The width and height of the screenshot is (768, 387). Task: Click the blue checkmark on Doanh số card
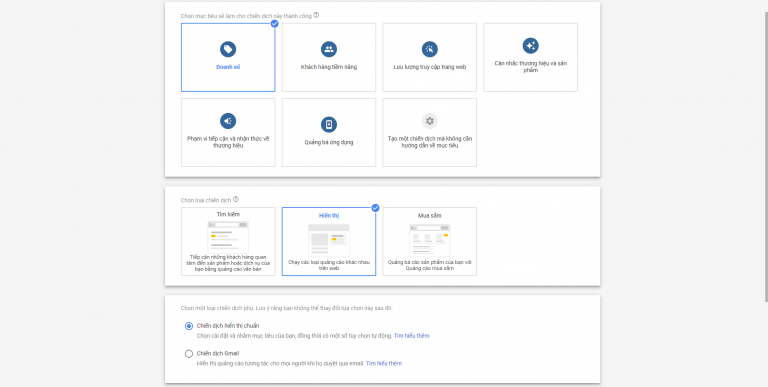coord(275,23)
